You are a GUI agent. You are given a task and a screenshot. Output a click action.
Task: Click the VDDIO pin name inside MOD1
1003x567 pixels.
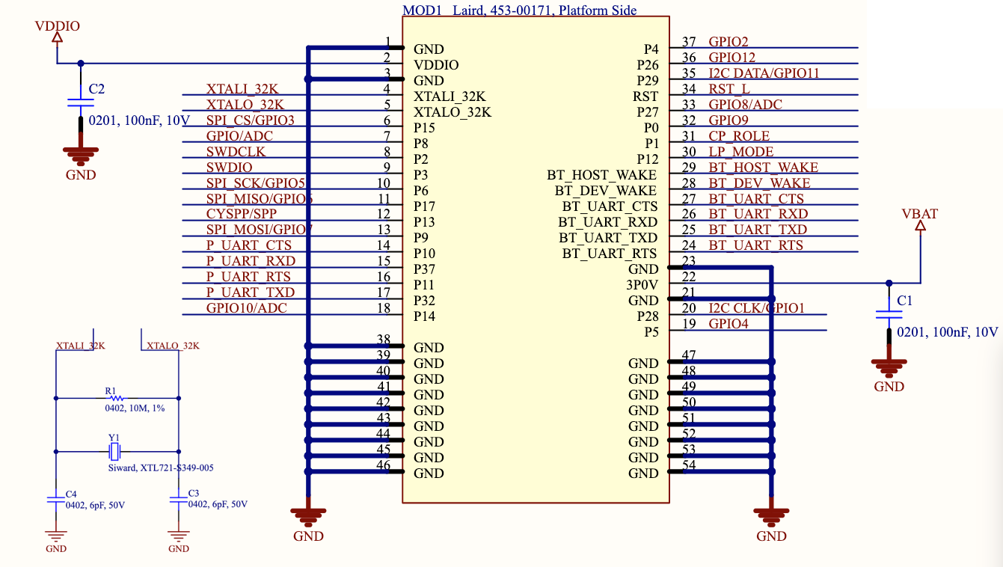pos(436,65)
